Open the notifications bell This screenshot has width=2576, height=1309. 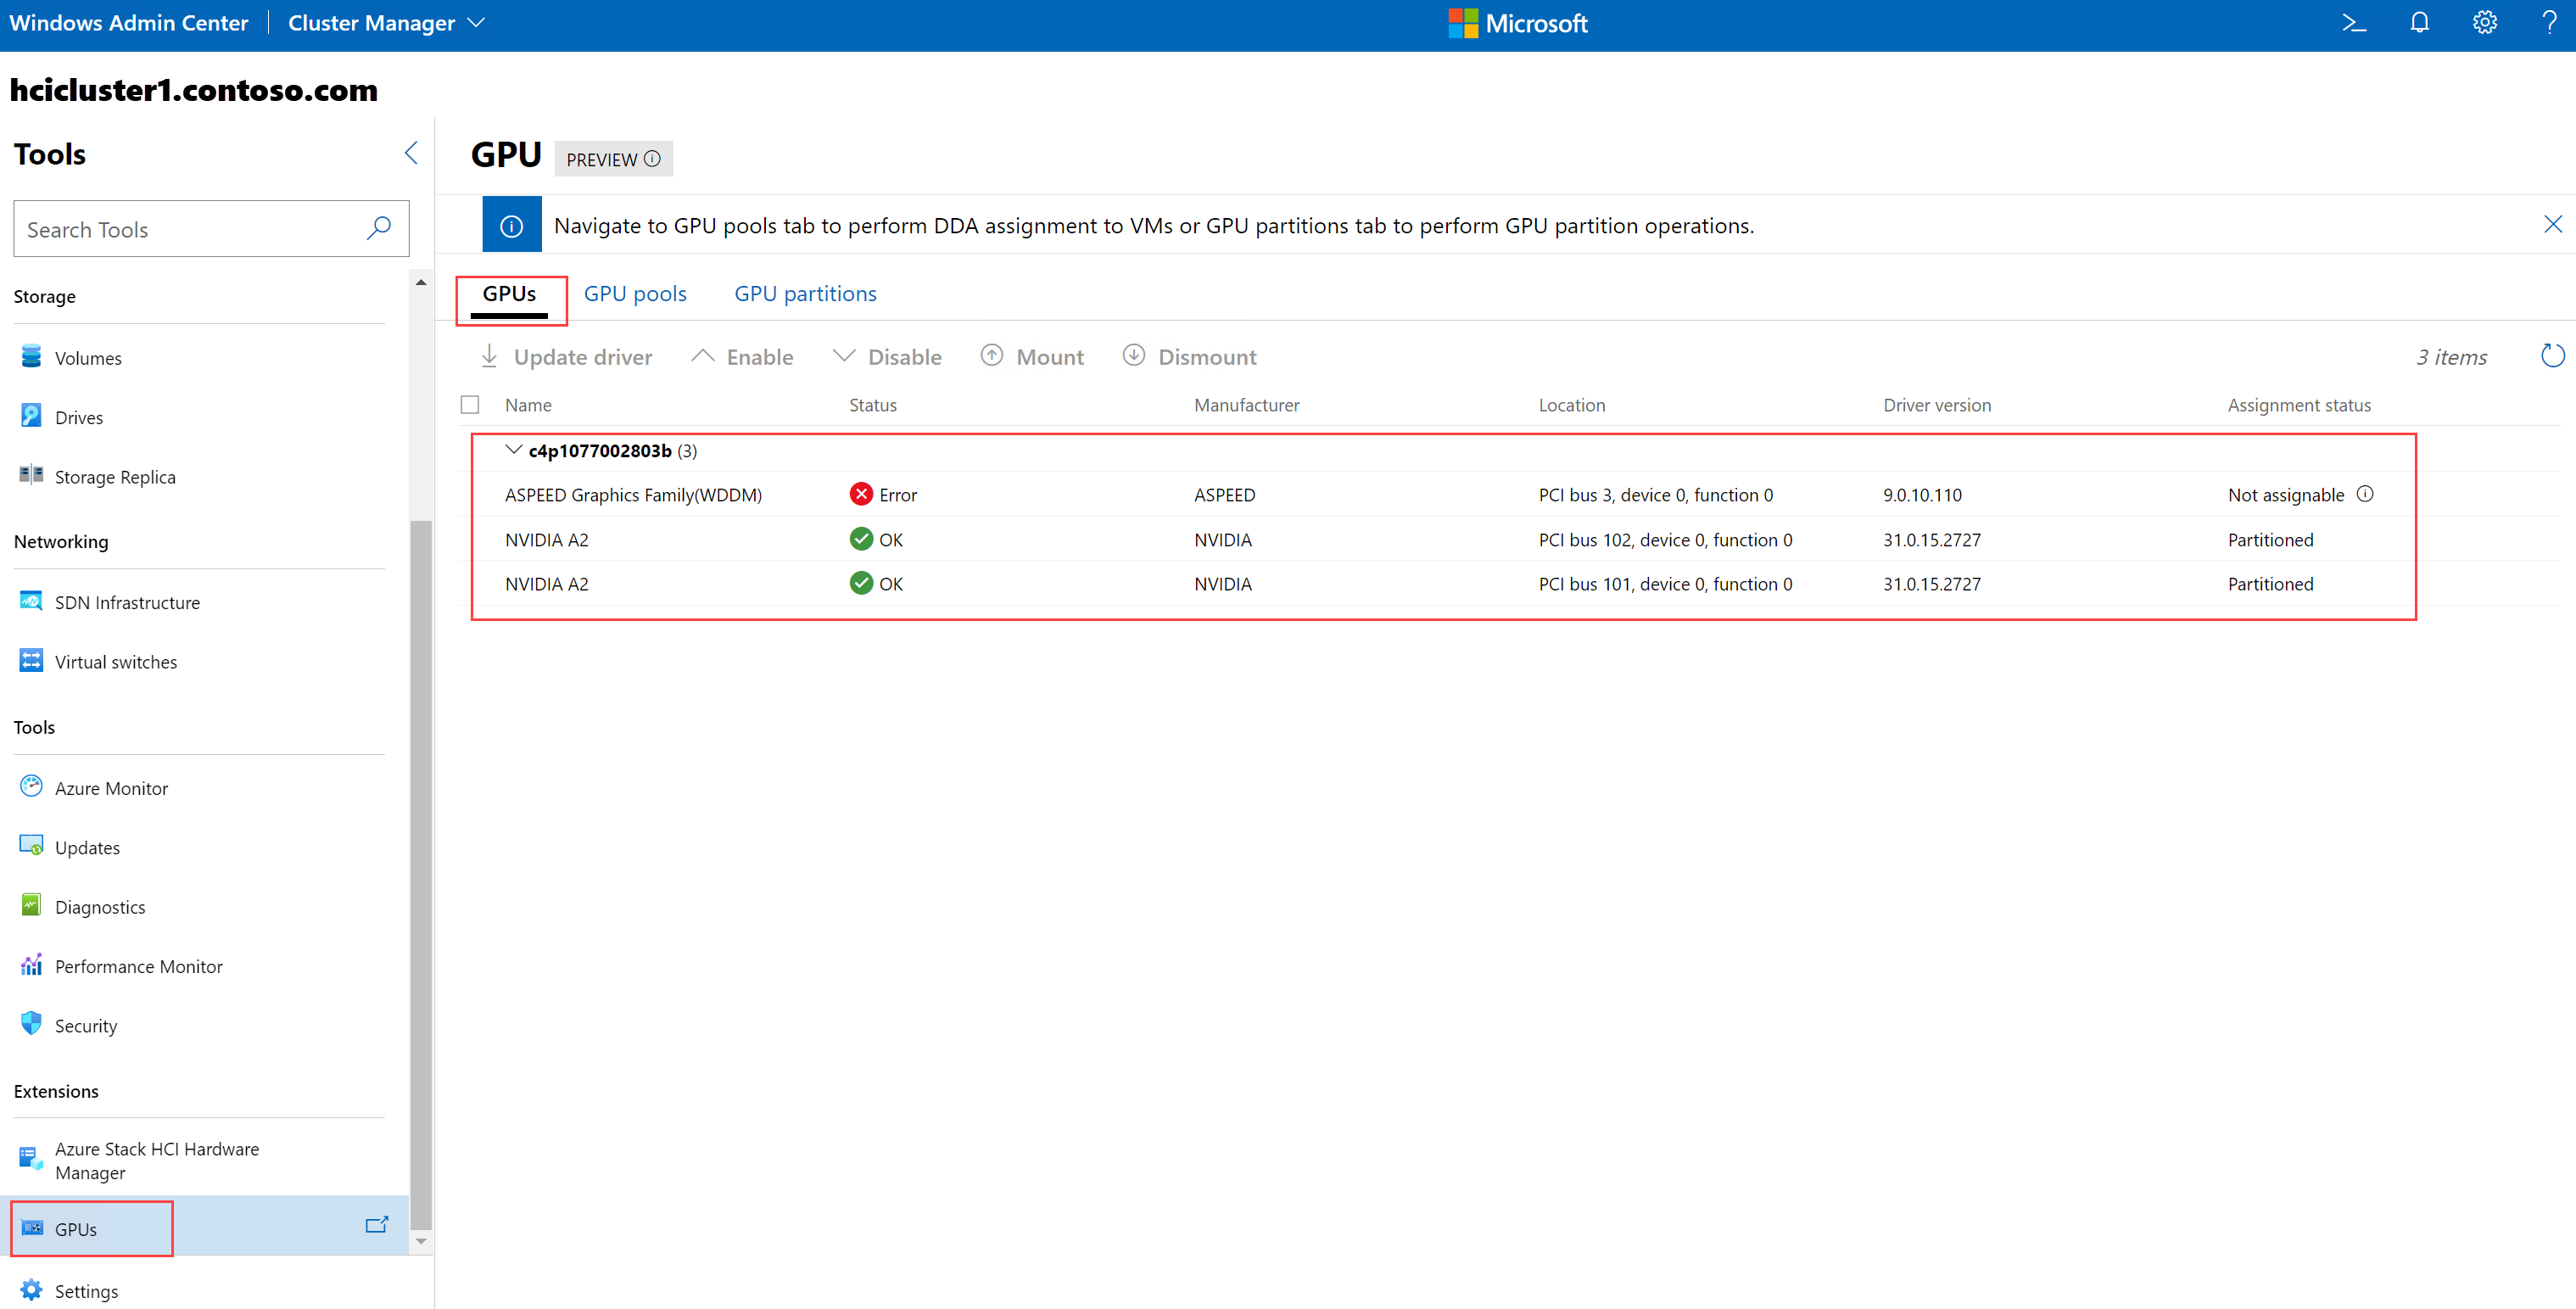tap(2419, 24)
